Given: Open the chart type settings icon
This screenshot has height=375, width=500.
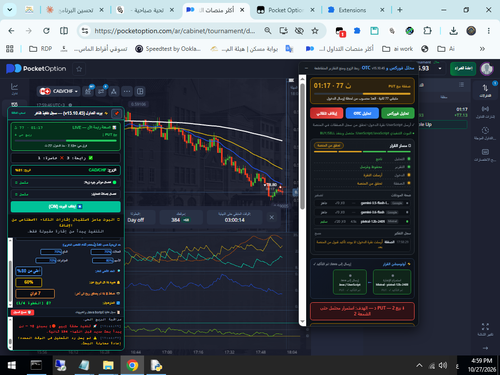Looking at the screenshot, I should tap(88, 91).
